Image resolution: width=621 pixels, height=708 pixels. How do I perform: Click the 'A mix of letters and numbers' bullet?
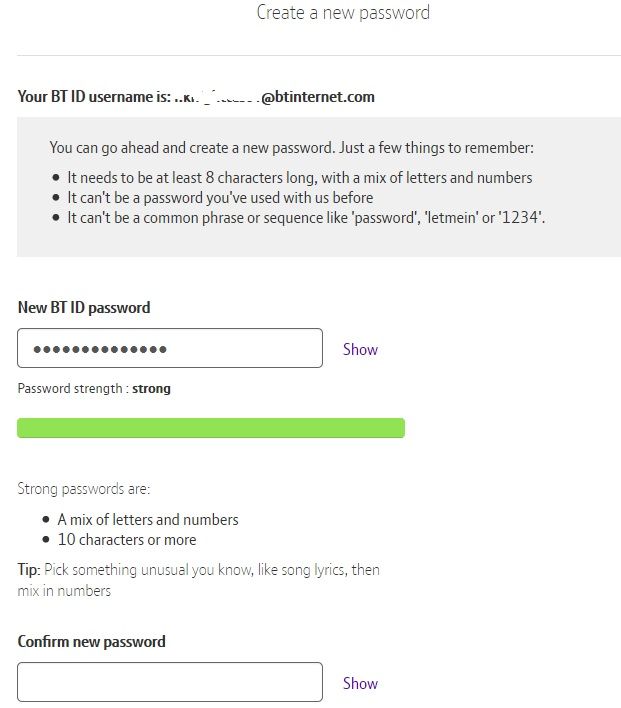[148, 519]
